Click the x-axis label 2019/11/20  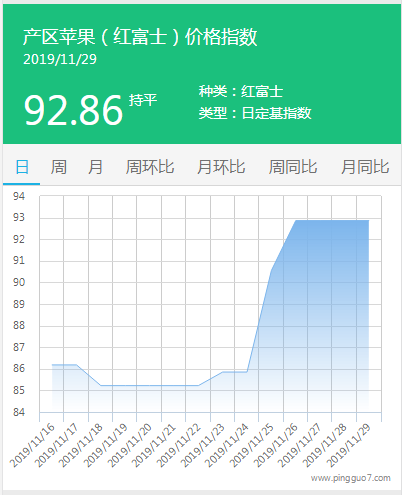click(x=129, y=445)
